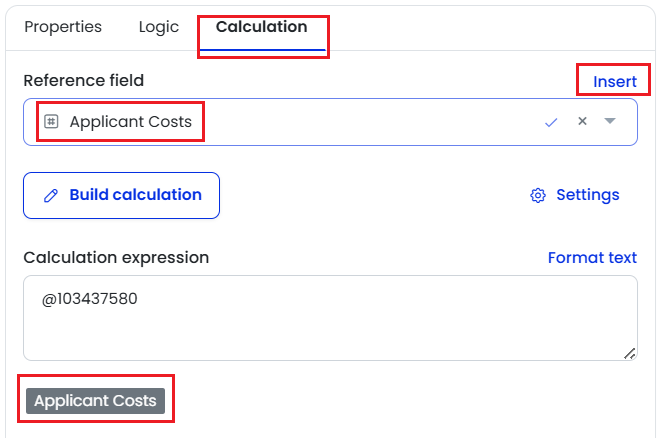Click the gray Applicant Costs tag

pyautogui.click(x=95, y=401)
